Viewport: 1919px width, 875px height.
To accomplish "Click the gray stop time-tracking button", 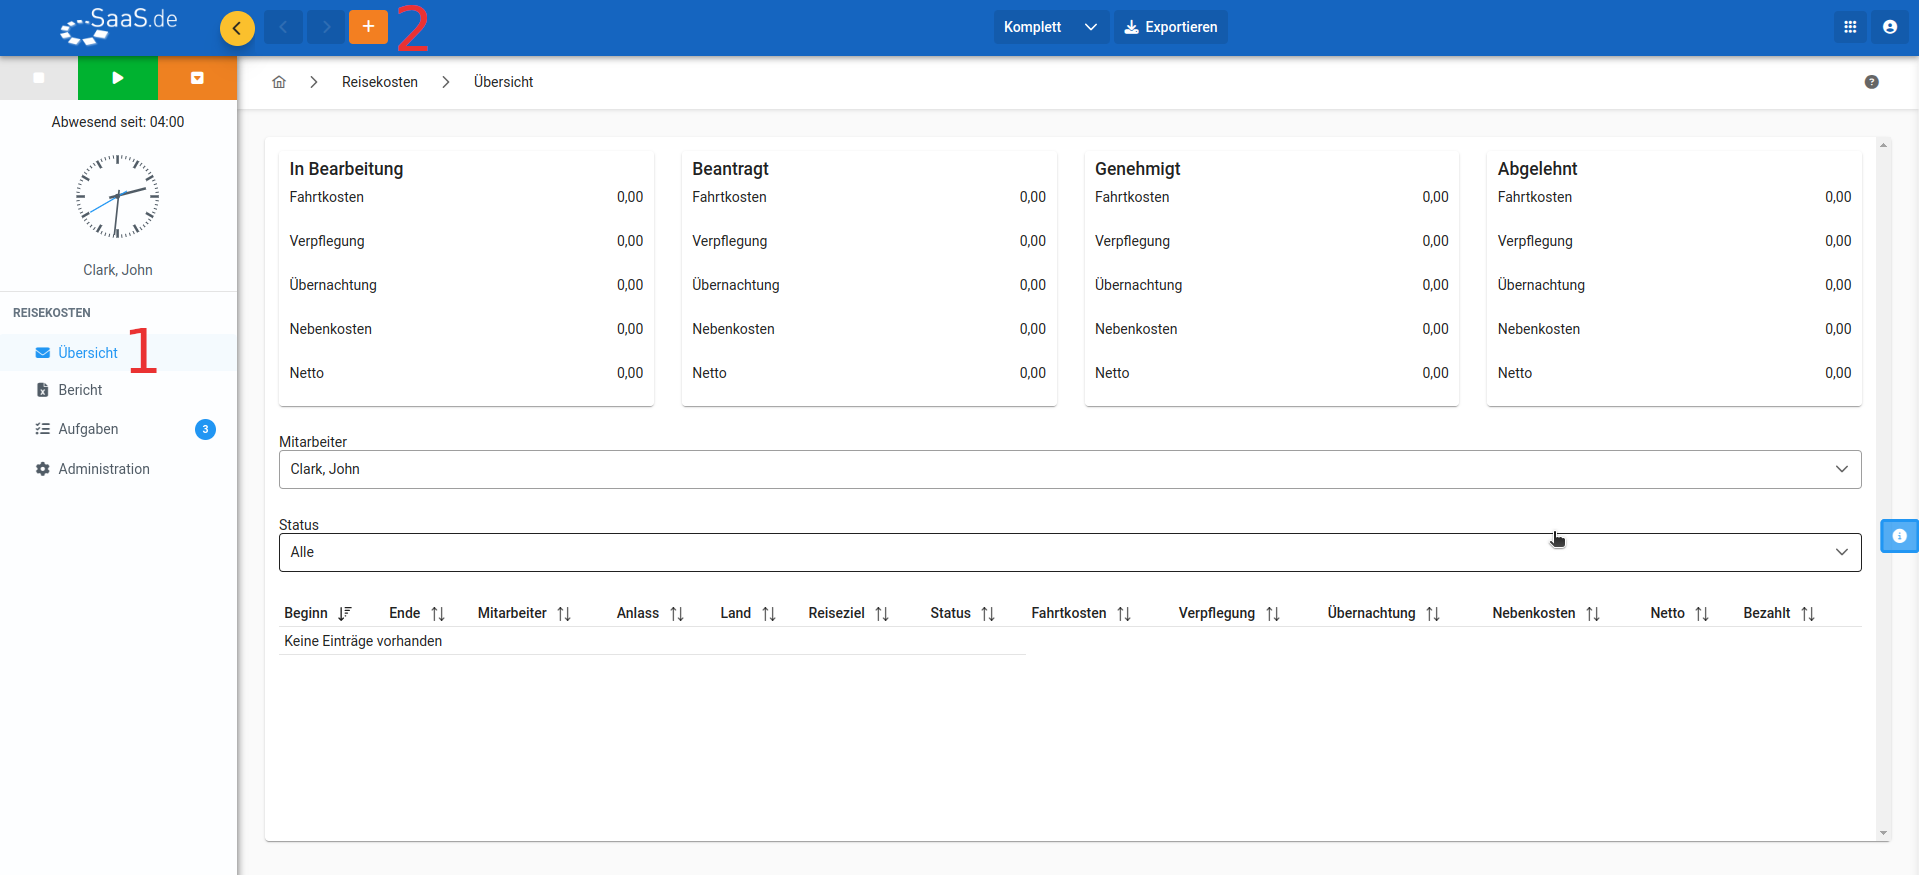I will tap(39, 78).
